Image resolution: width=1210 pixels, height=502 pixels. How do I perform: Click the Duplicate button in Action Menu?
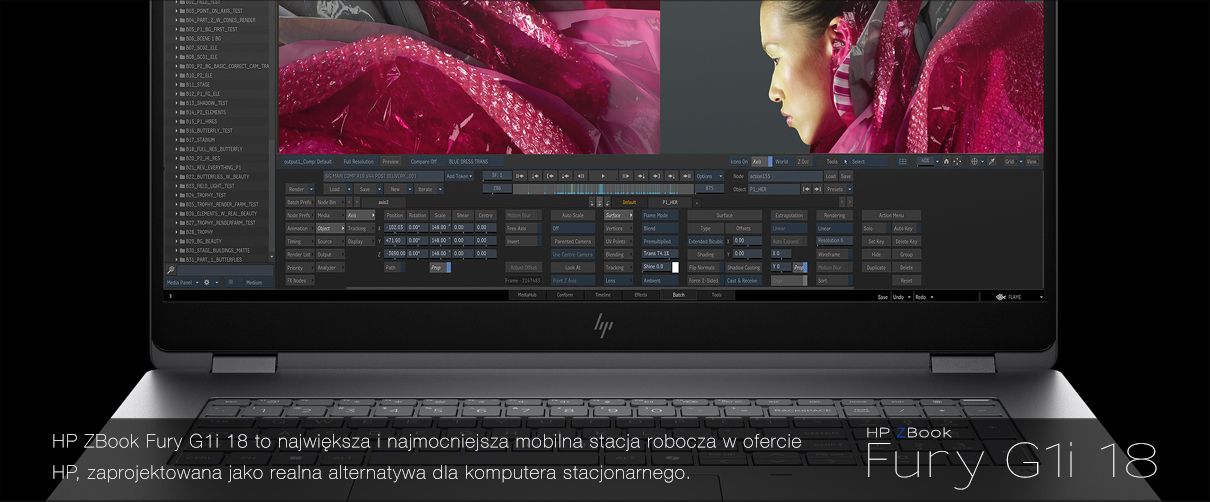point(875,268)
